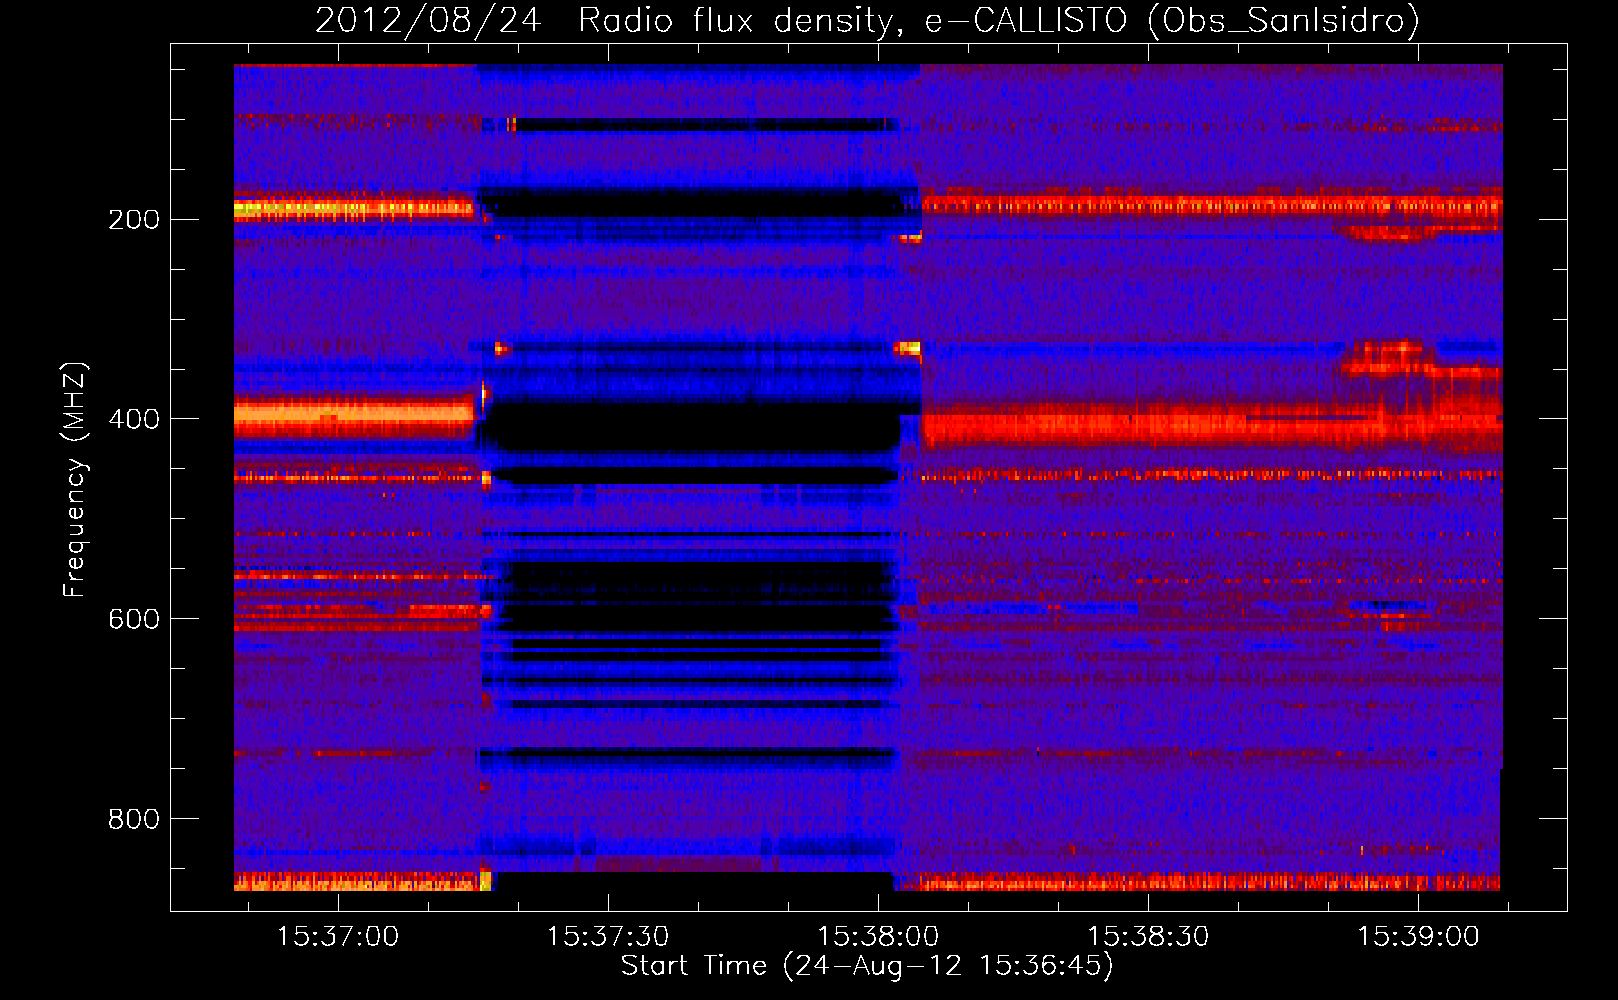Click the 15:37:00 time tick label
The width and height of the screenshot is (1618, 1000).
click(338, 936)
